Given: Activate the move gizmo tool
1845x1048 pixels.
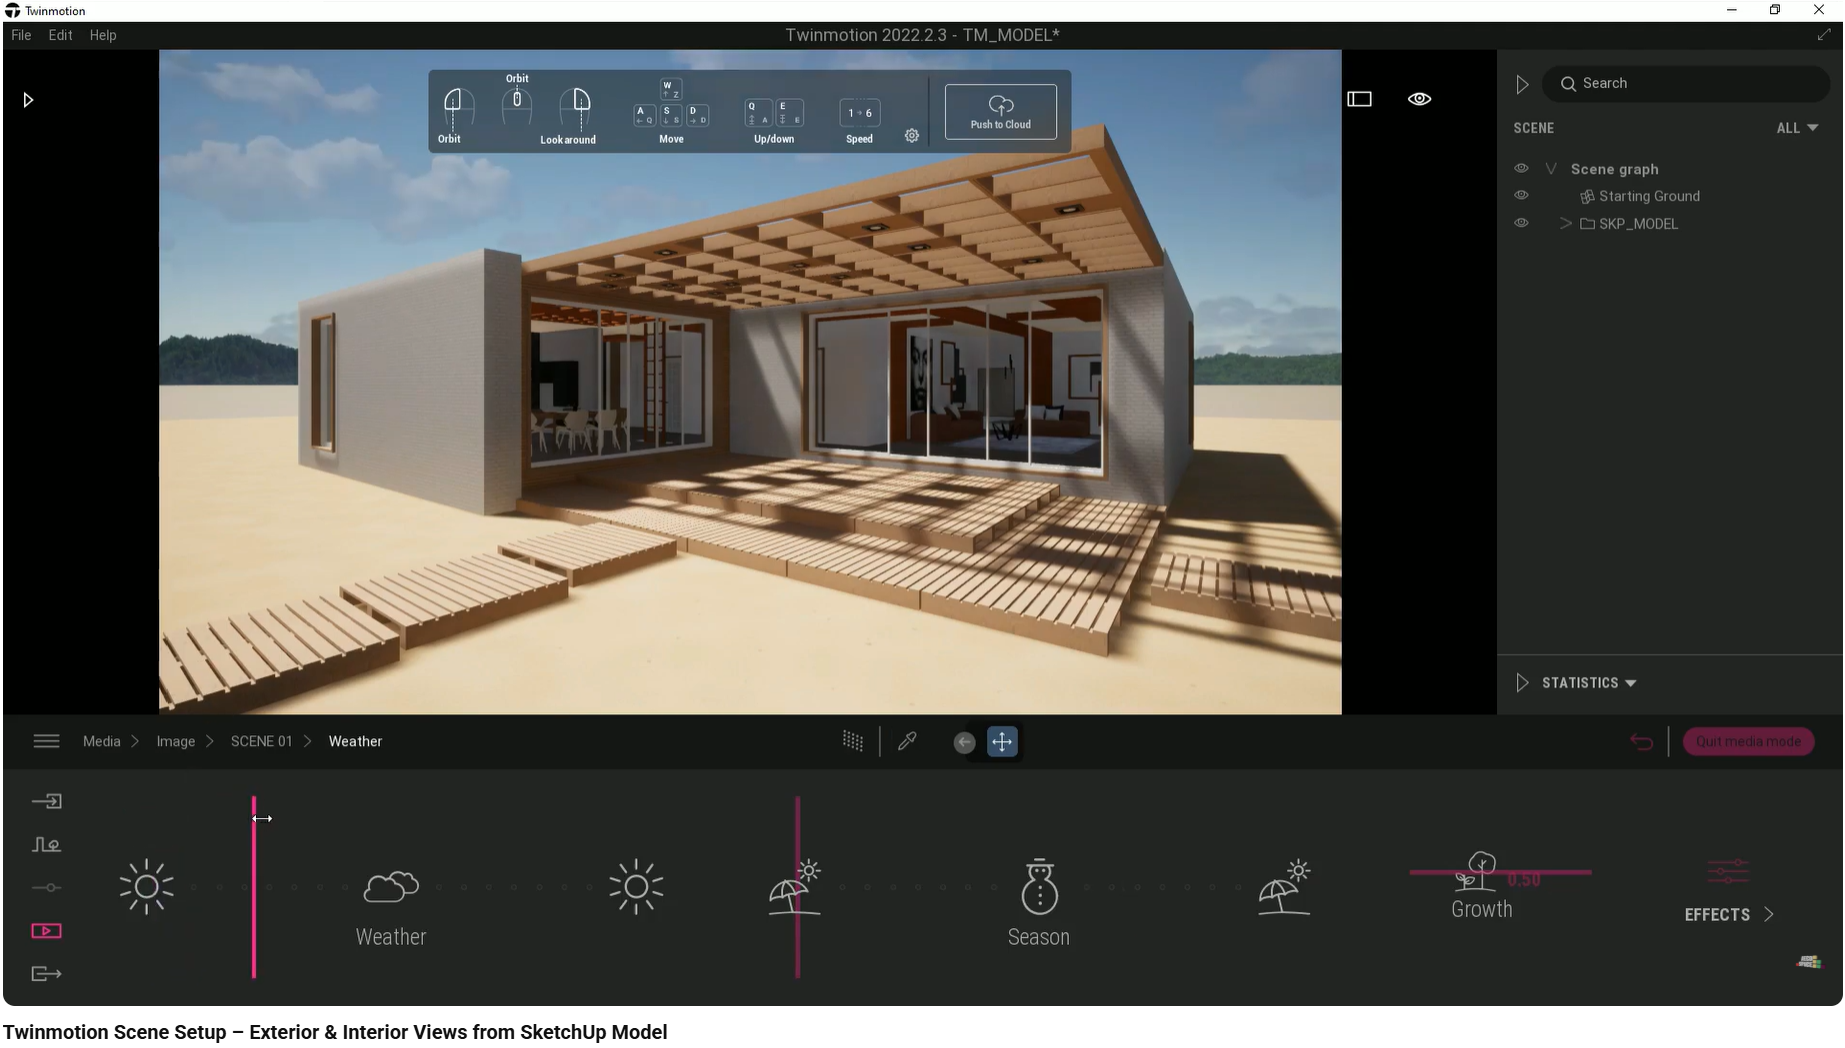Looking at the screenshot, I should coord(1001,741).
